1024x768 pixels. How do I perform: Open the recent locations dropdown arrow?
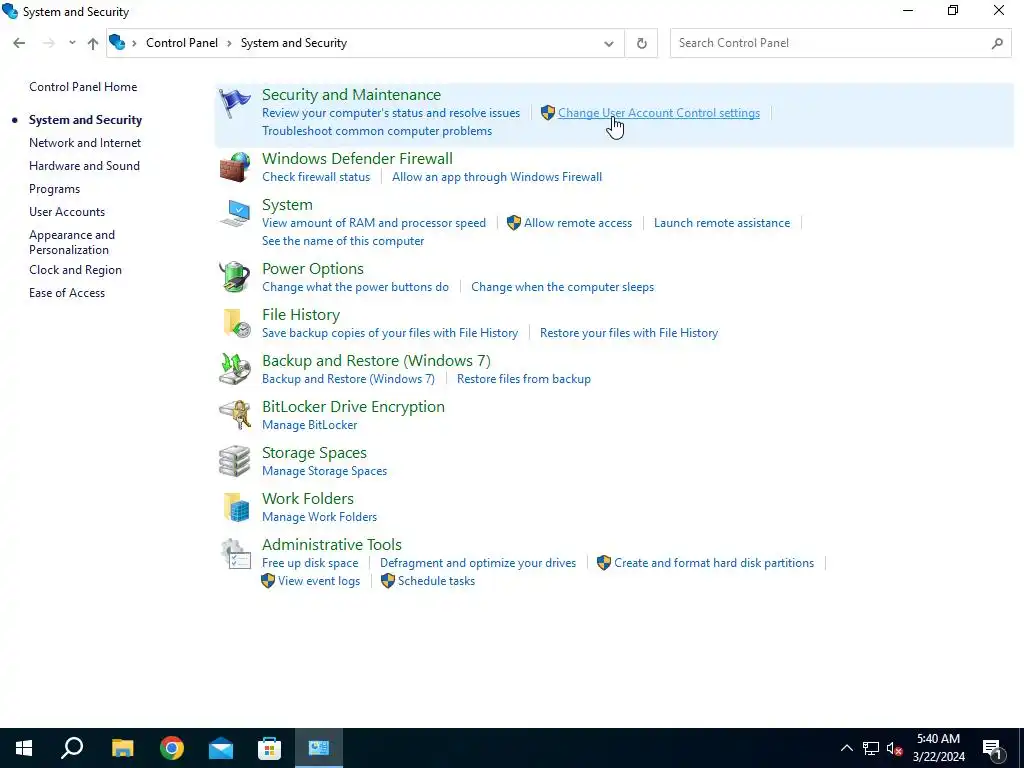click(72, 43)
